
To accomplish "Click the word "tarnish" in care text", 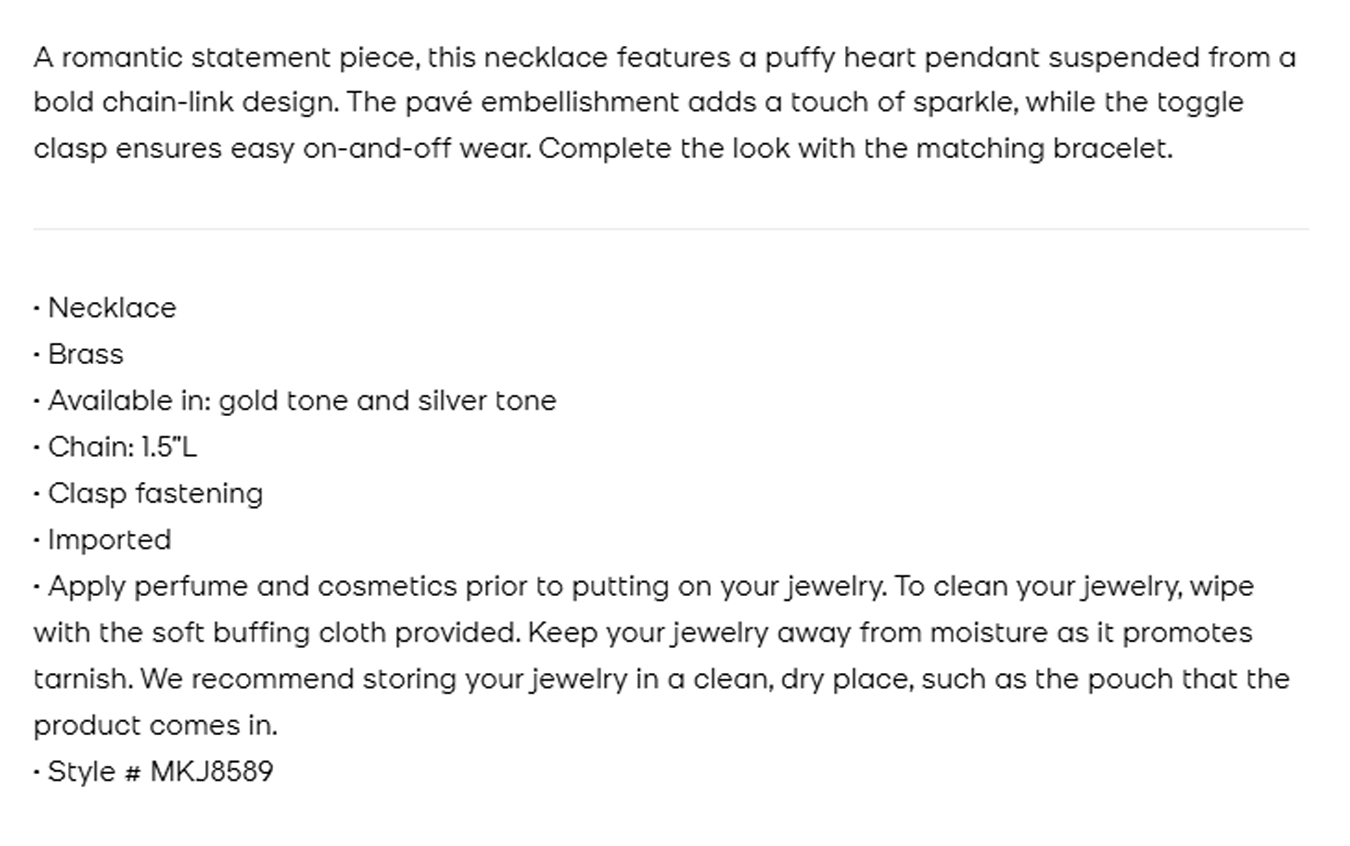I will coord(81,679).
